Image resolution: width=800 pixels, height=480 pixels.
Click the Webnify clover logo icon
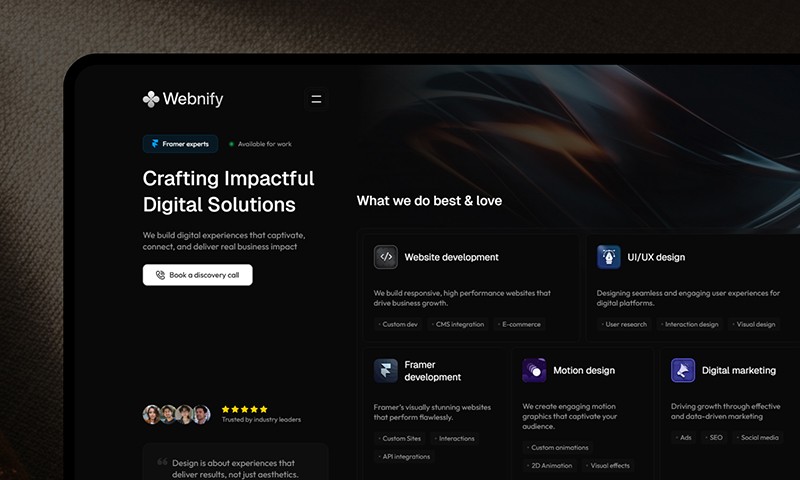[151, 99]
